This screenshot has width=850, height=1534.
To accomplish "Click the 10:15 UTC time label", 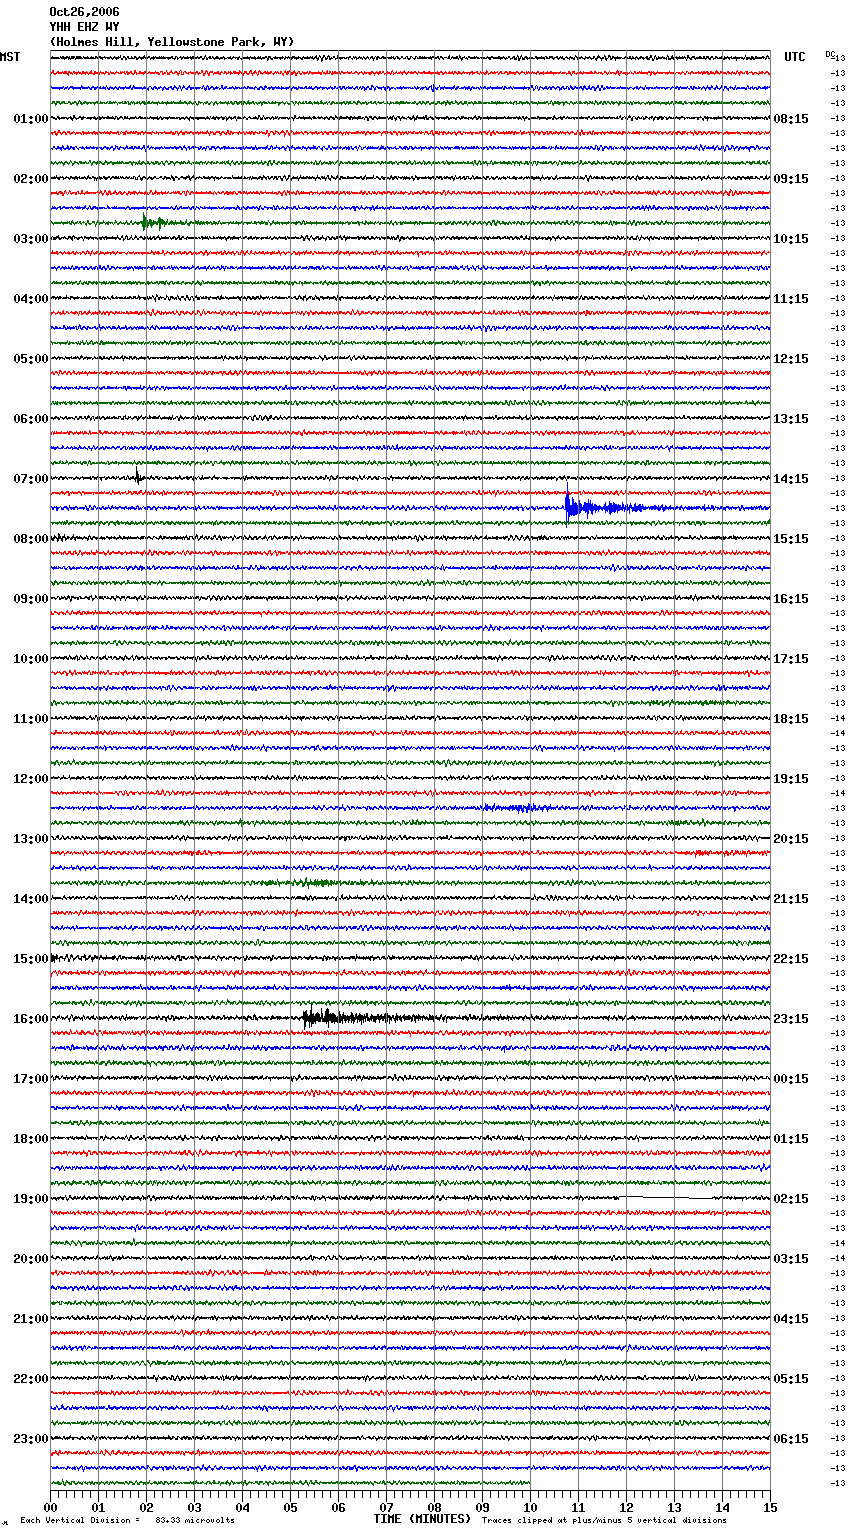I will point(791,239).
